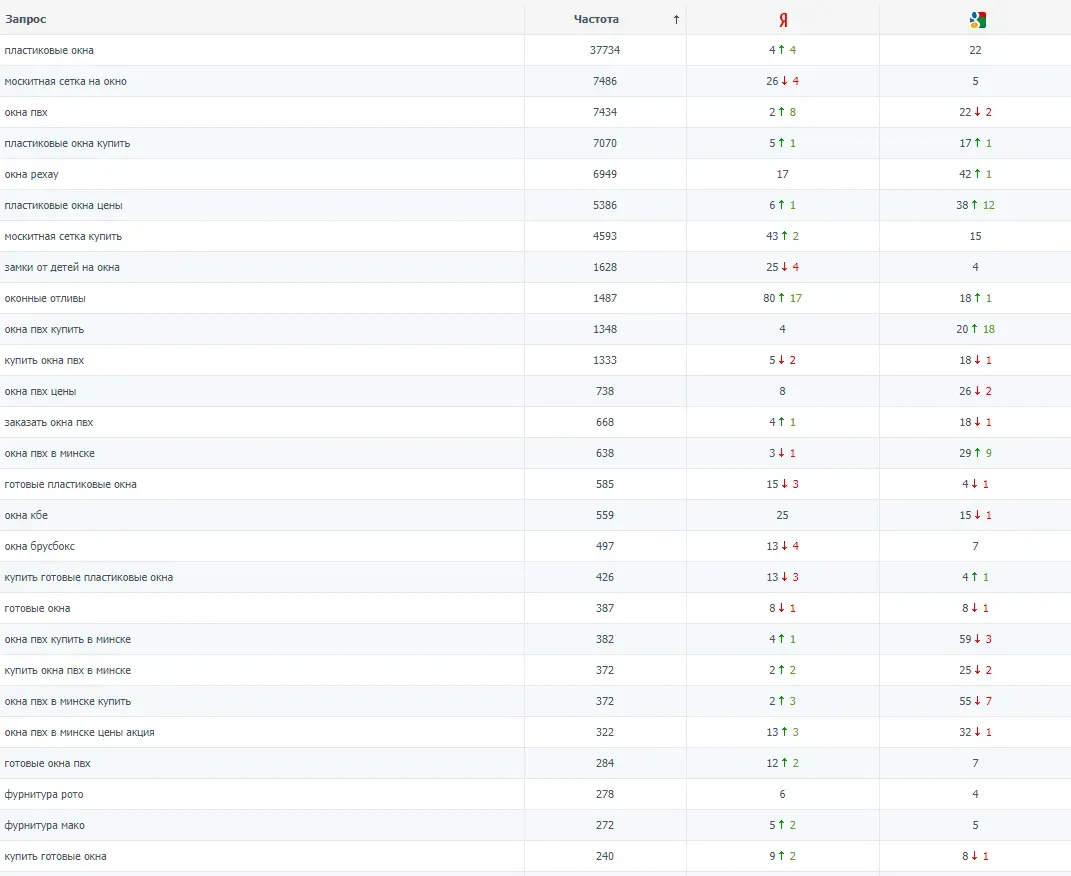Select query 'москитная сетка купить'
The width and height of the screenshot is (1071, 876).
tap(63, 236)
